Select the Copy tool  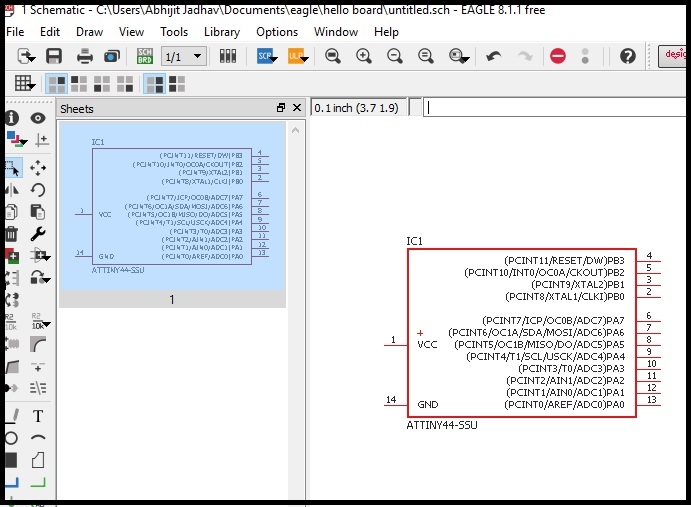[12, 212]
